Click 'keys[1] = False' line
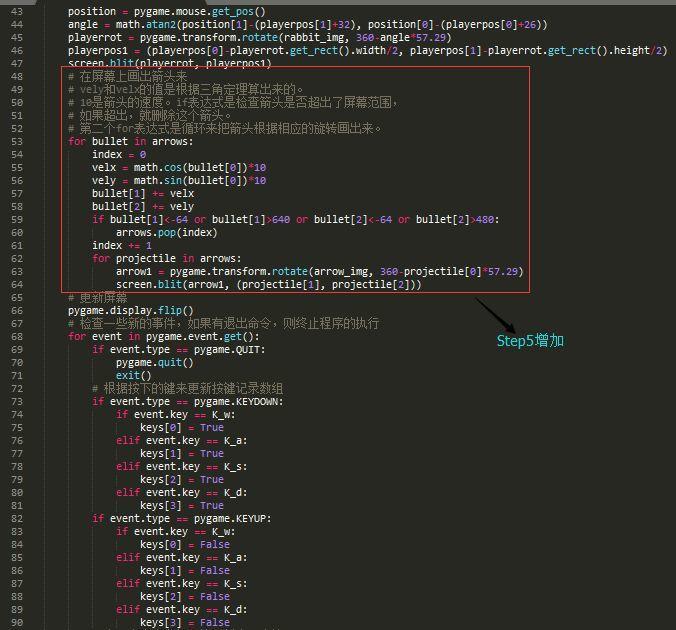This screenshot has height=630, width=676. (185, 570)
